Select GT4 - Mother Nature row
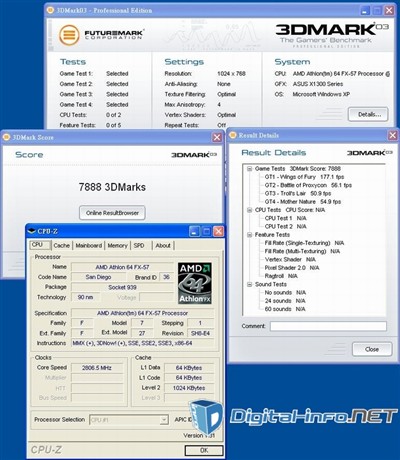This screenshot has height=460, width=400. [303, 202]
